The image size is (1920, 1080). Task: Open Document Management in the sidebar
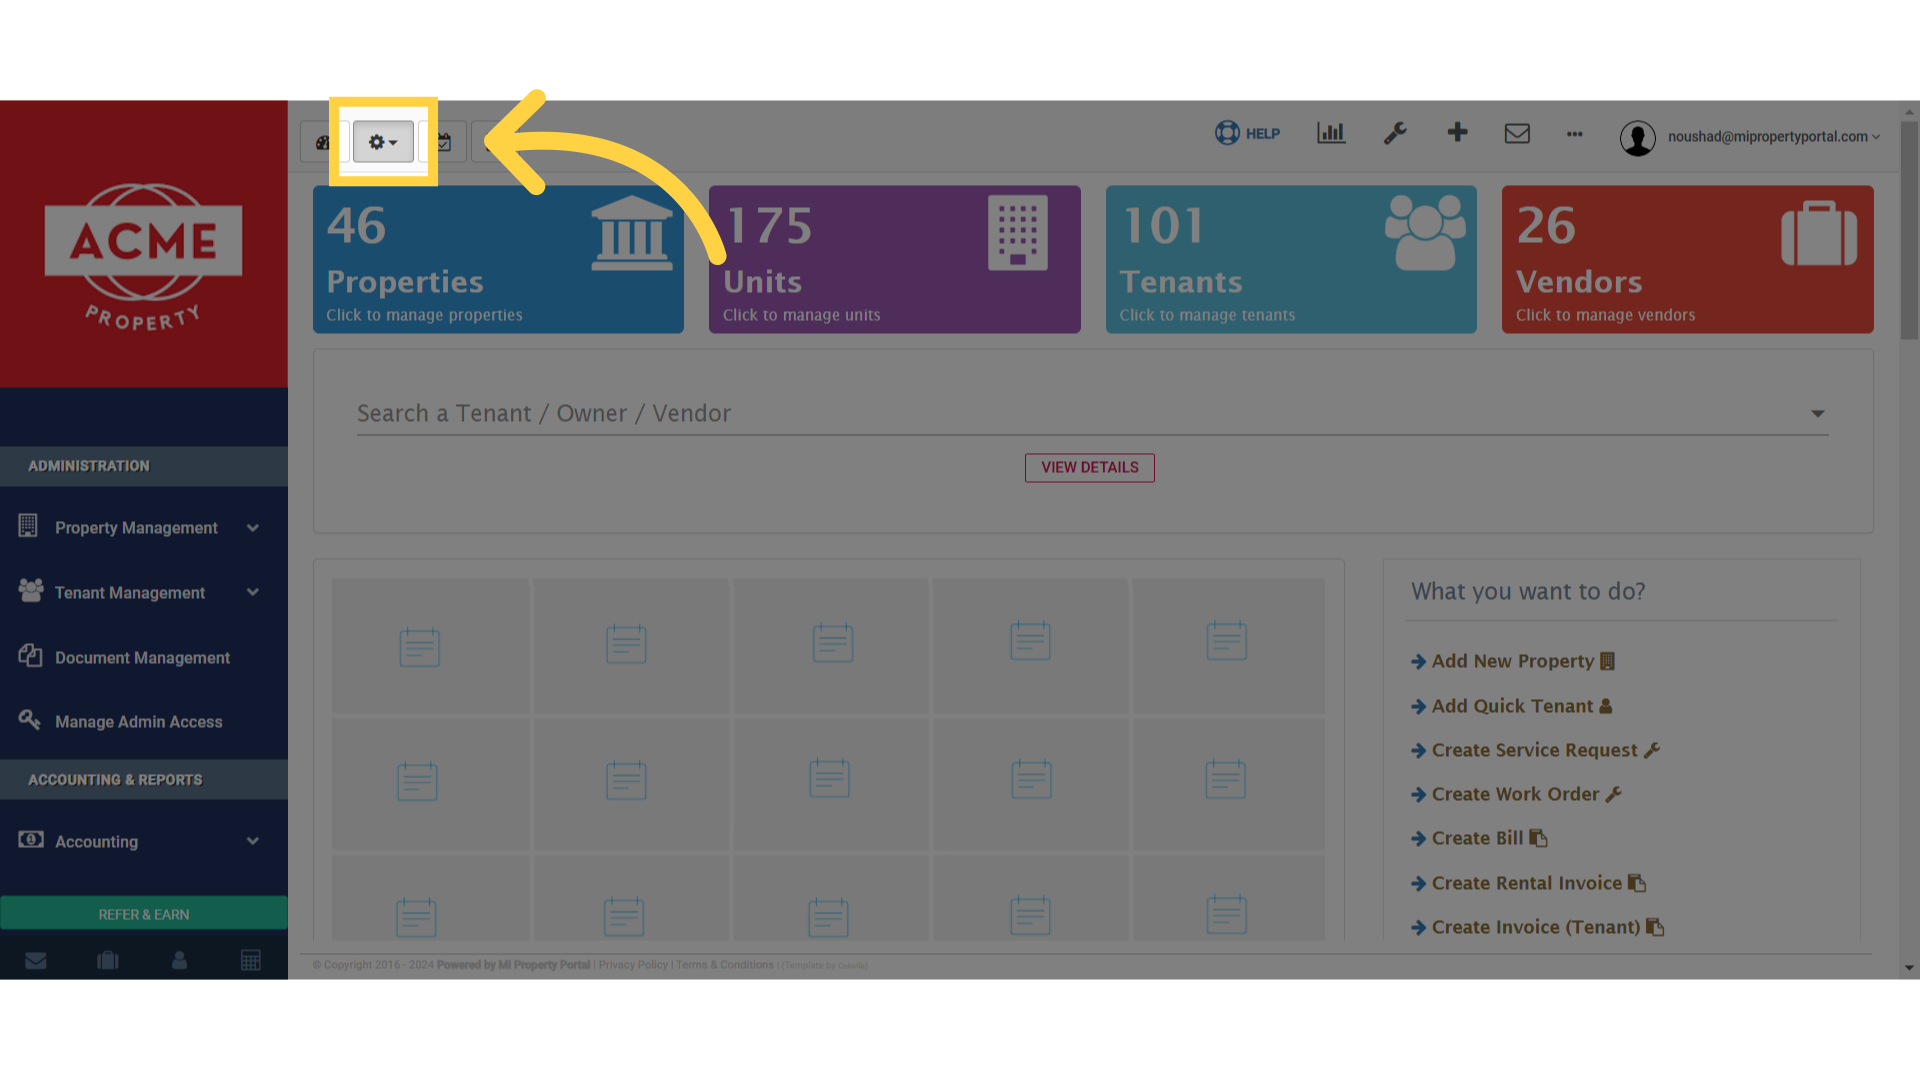(x=144, y=658)
